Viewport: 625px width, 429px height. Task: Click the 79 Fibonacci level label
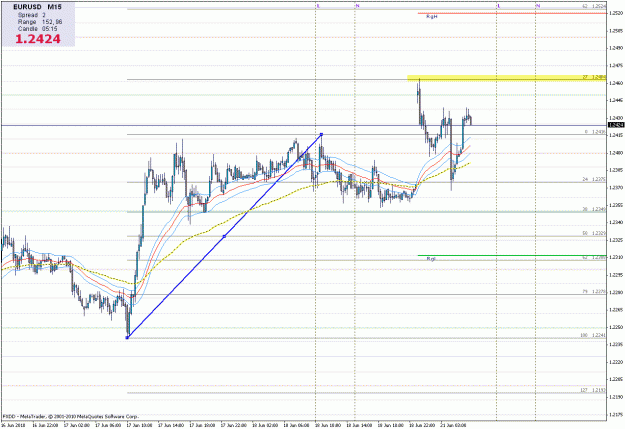tap(594, 292)
